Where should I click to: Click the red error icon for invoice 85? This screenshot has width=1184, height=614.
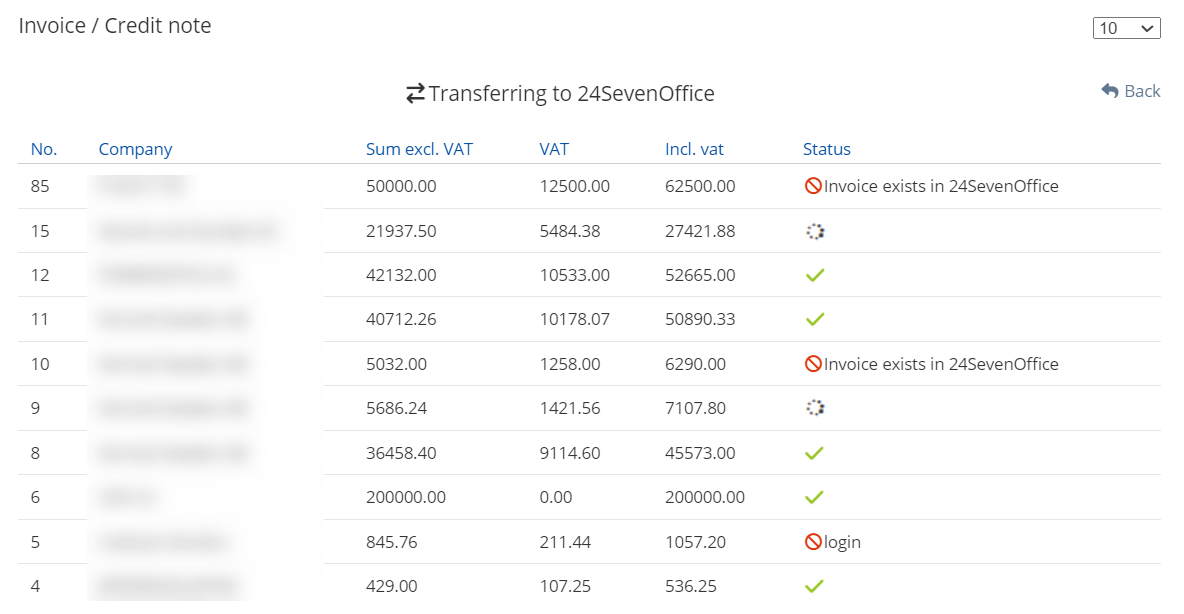point(813,186)
